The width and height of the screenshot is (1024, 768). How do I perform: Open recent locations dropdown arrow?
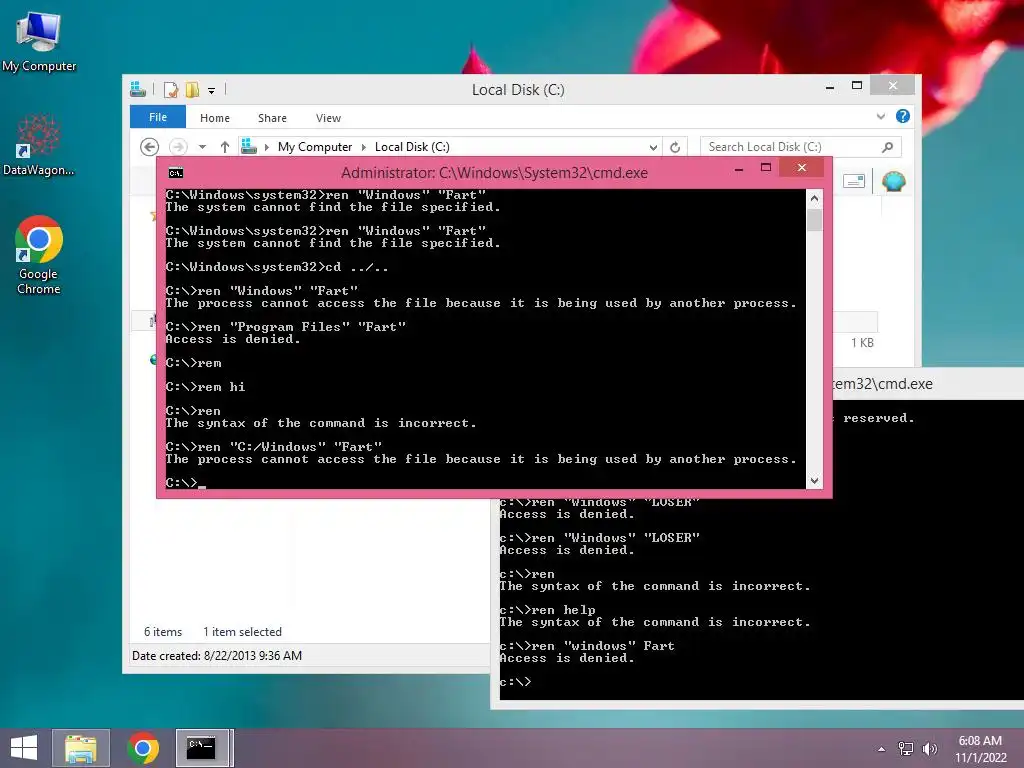[202, 147]
